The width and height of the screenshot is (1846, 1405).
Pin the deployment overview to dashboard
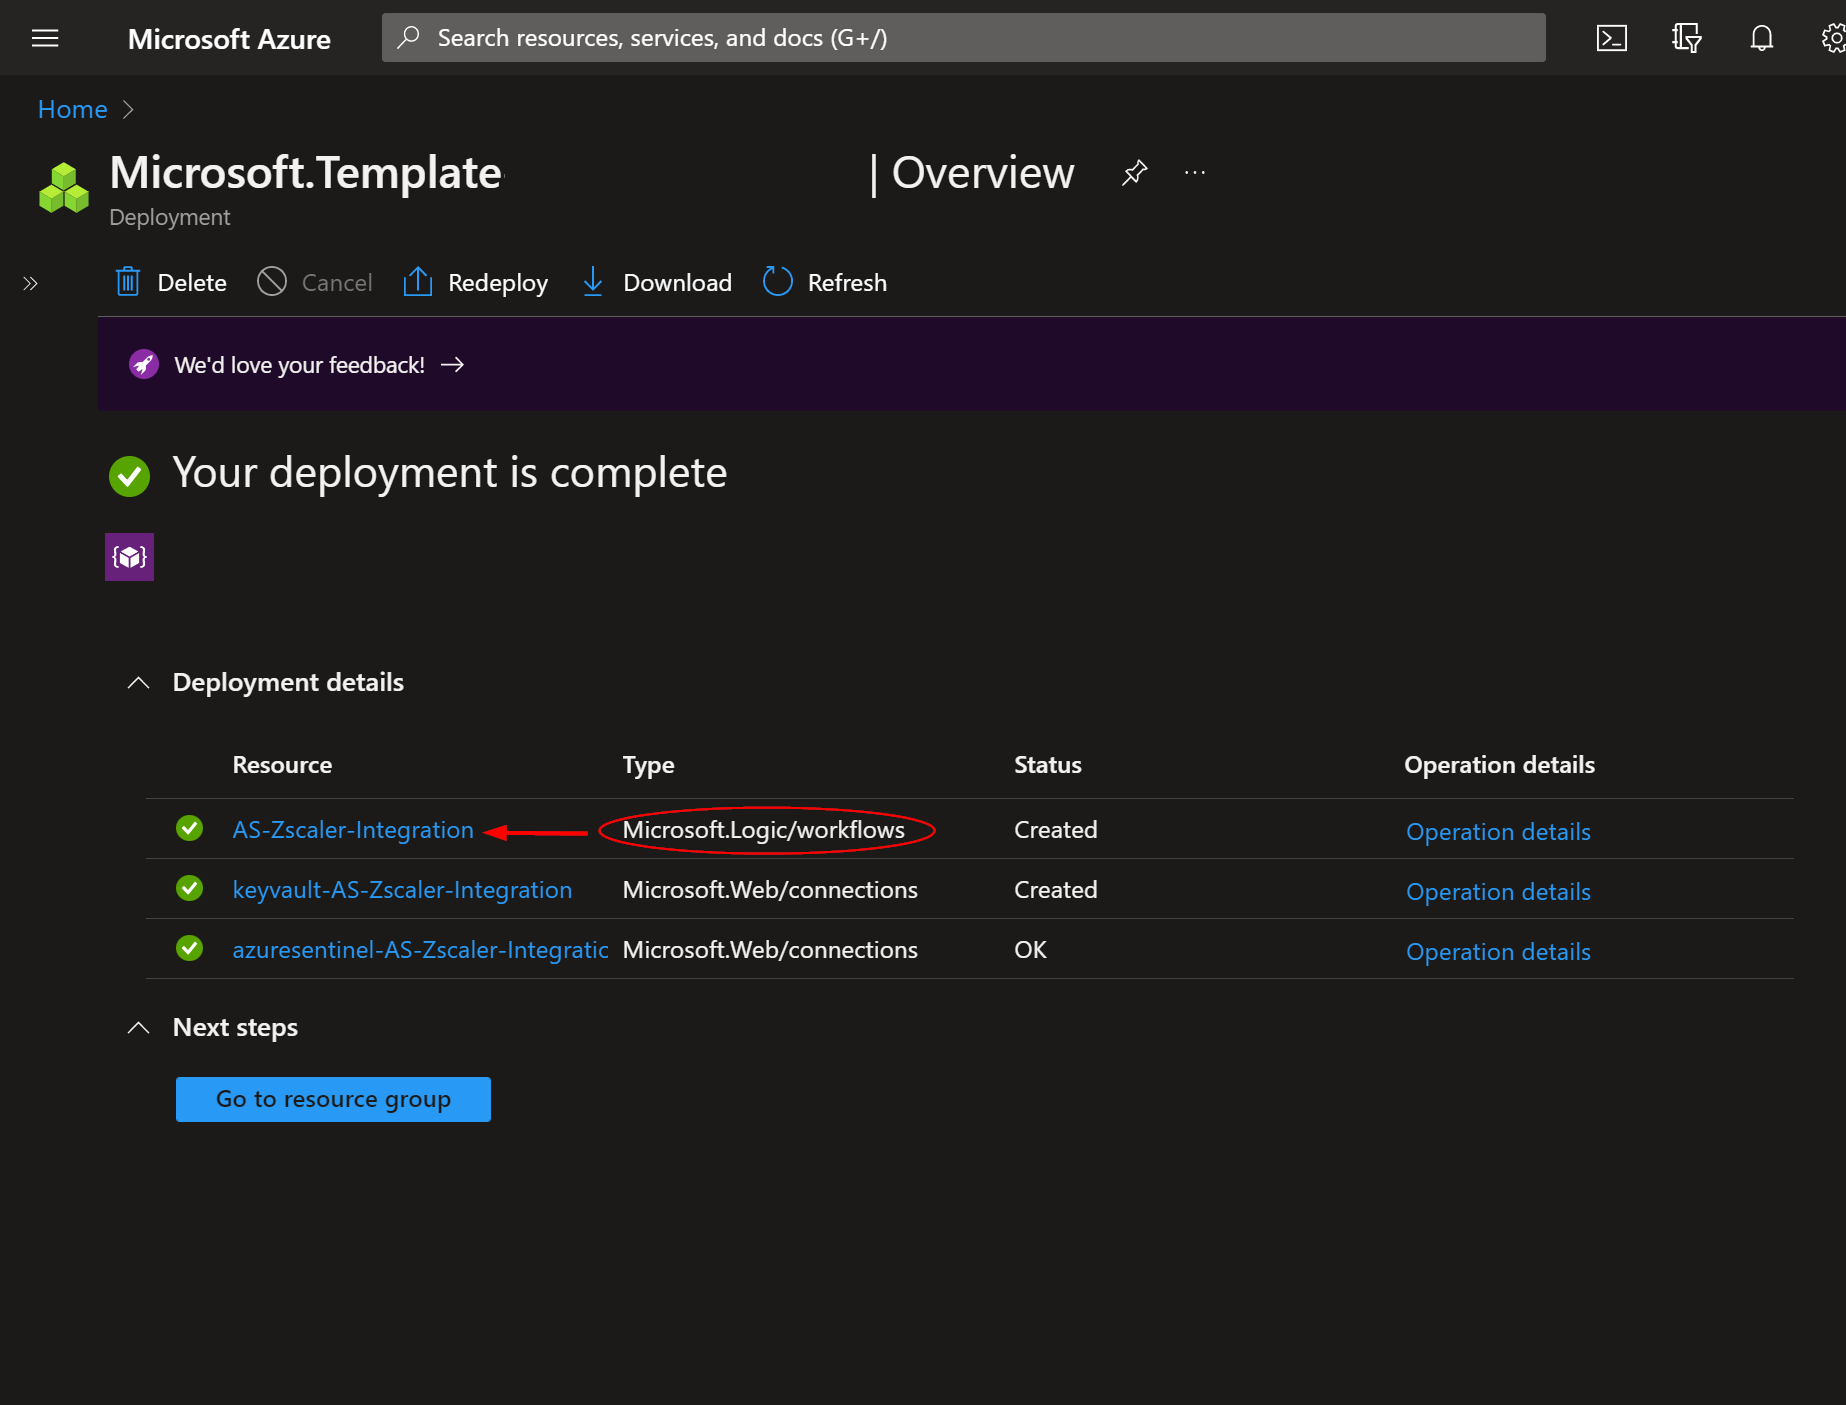1134,173
